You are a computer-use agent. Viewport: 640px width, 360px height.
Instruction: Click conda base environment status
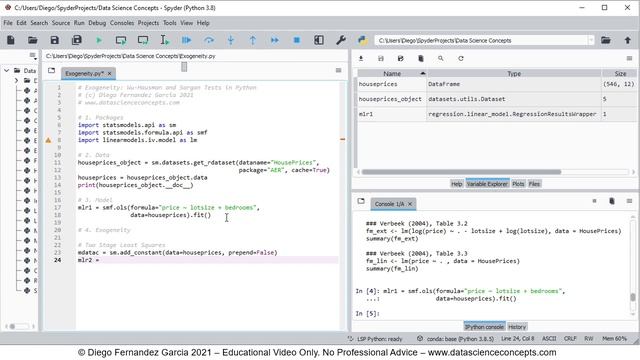point(456,338)
